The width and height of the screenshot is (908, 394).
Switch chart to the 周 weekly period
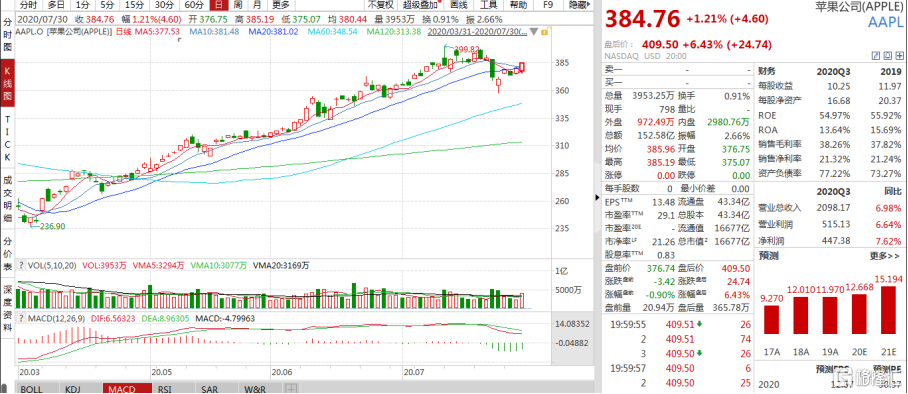click(238, 5)
